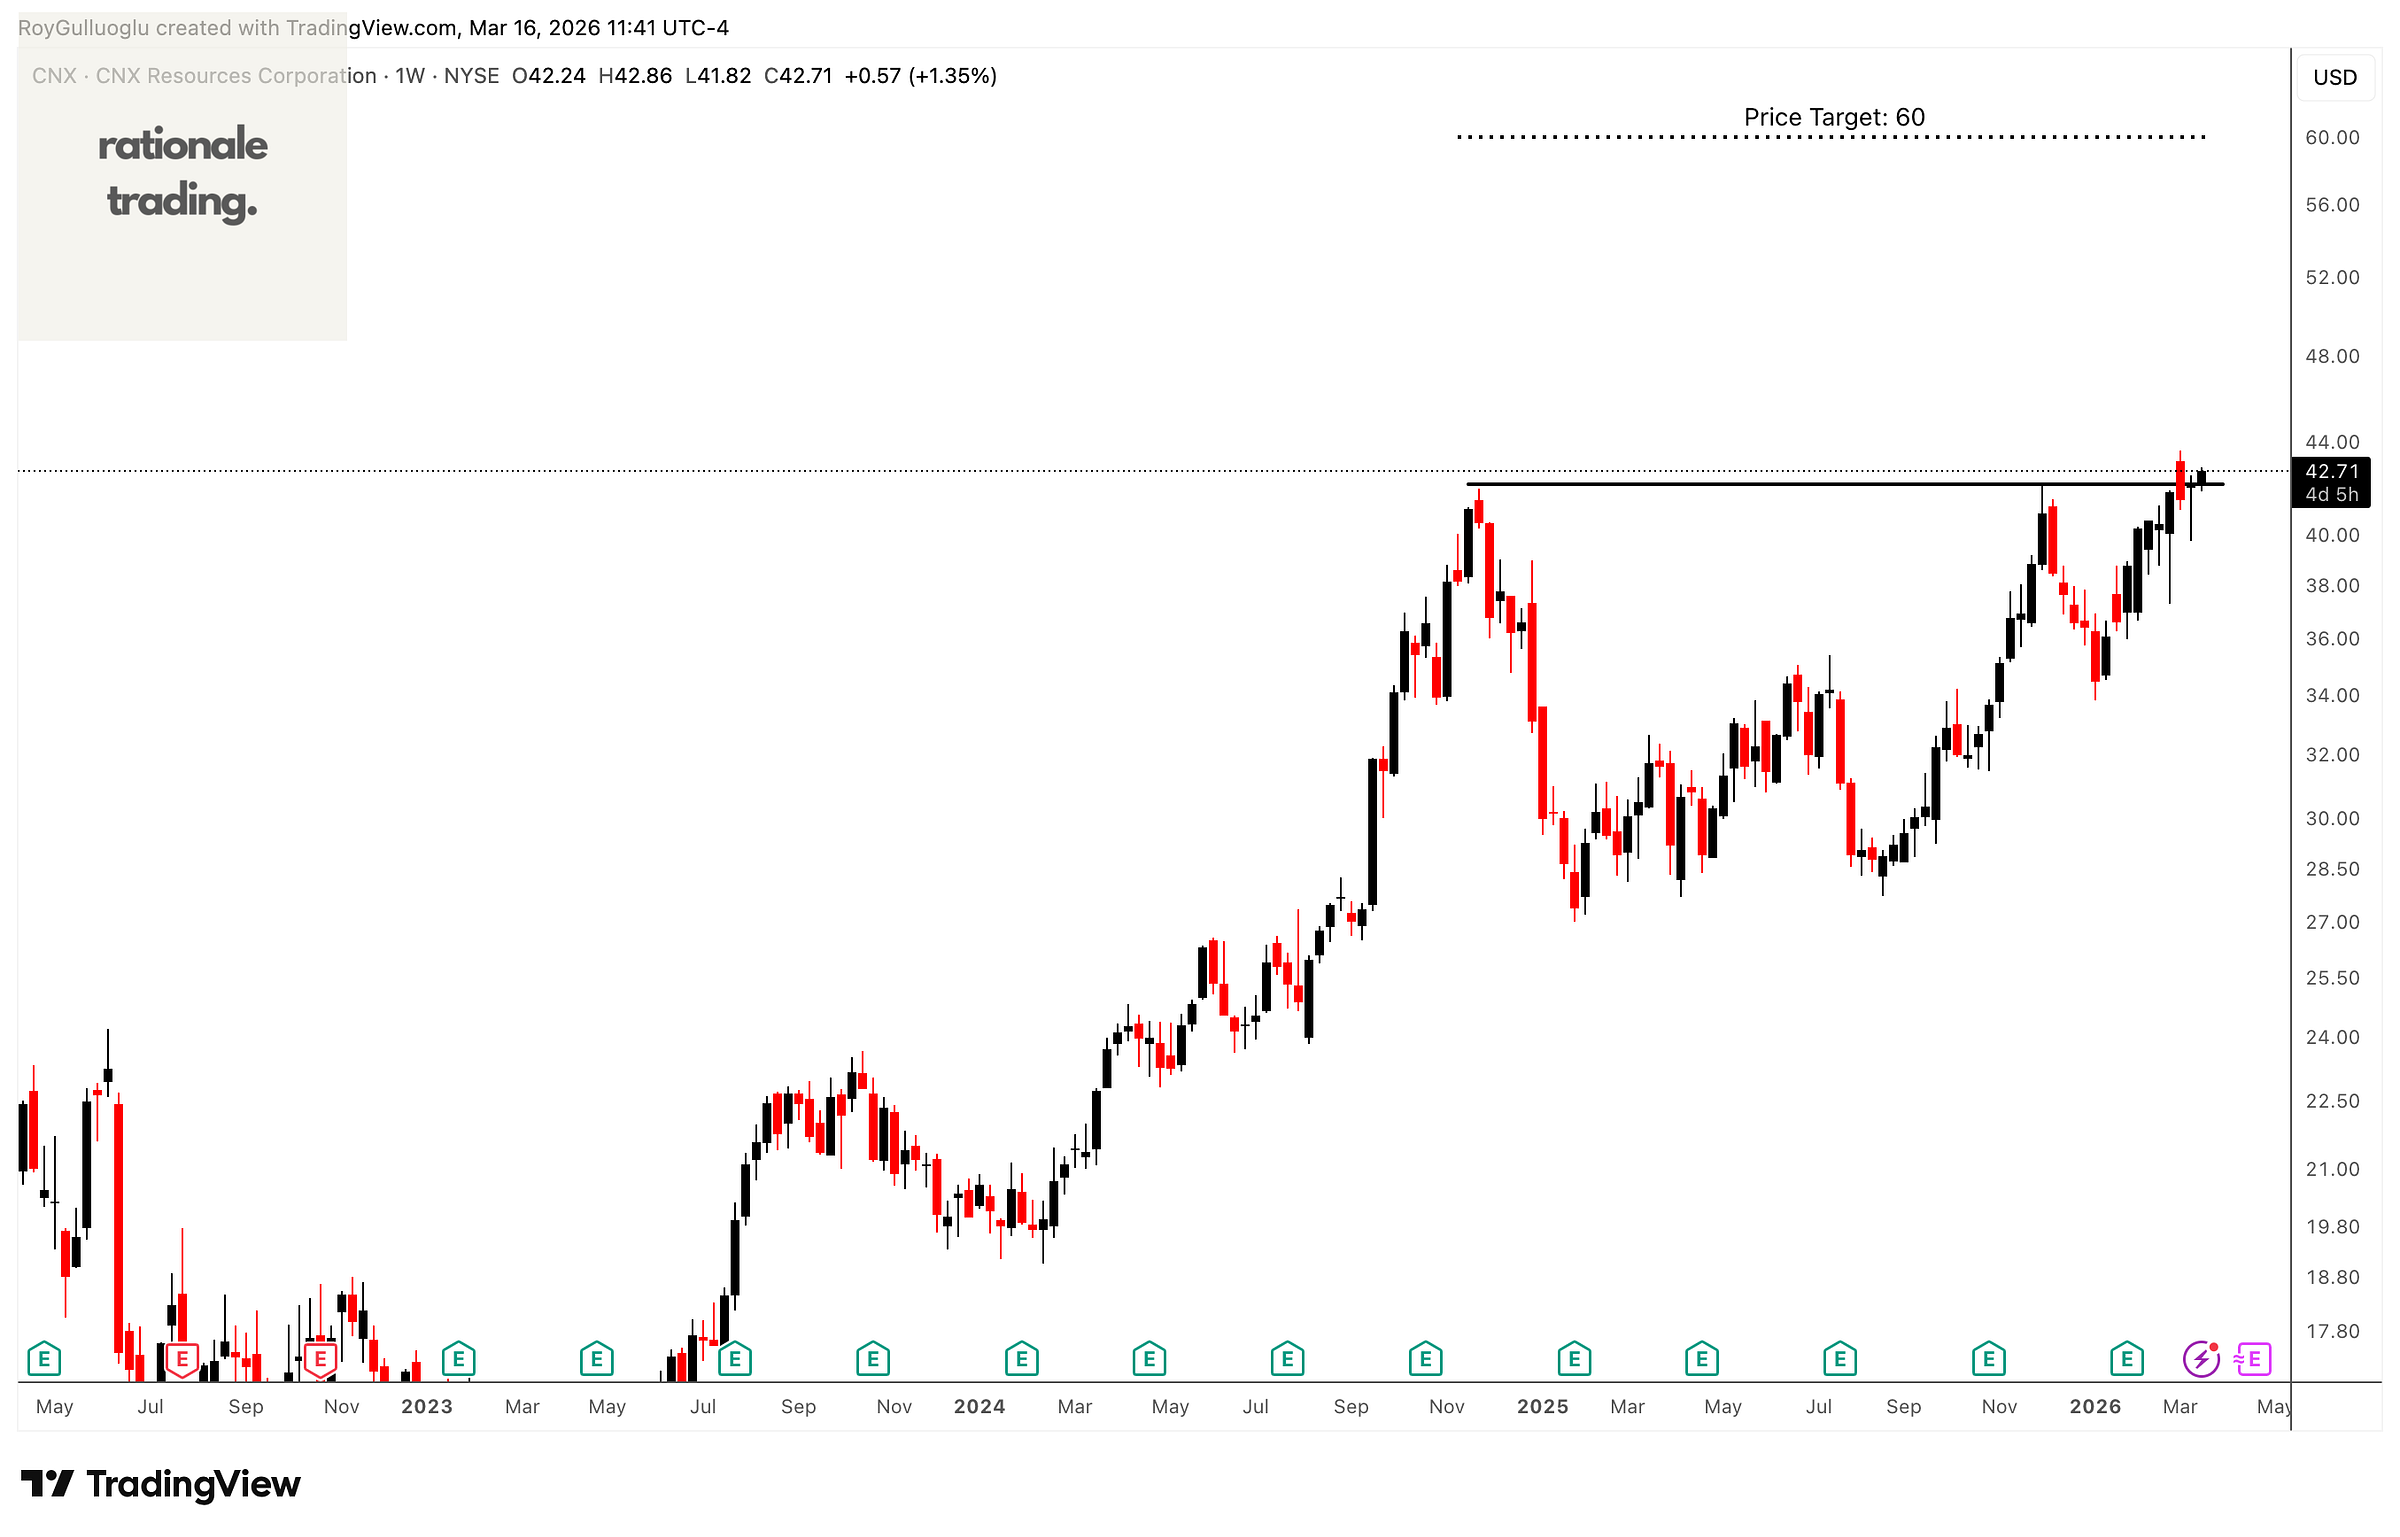
Task: Click the 60.00 price scale label
Action: coord(2331,137)
